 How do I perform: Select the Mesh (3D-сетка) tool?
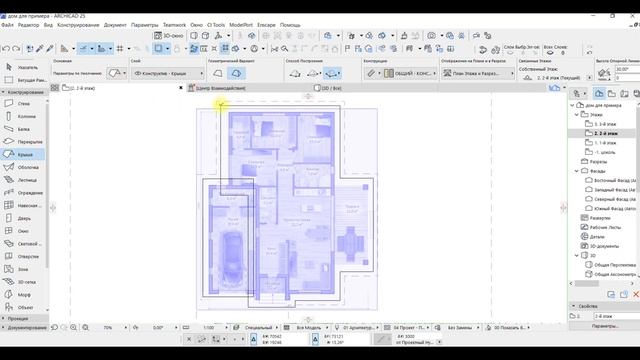(x=23, y=282)
